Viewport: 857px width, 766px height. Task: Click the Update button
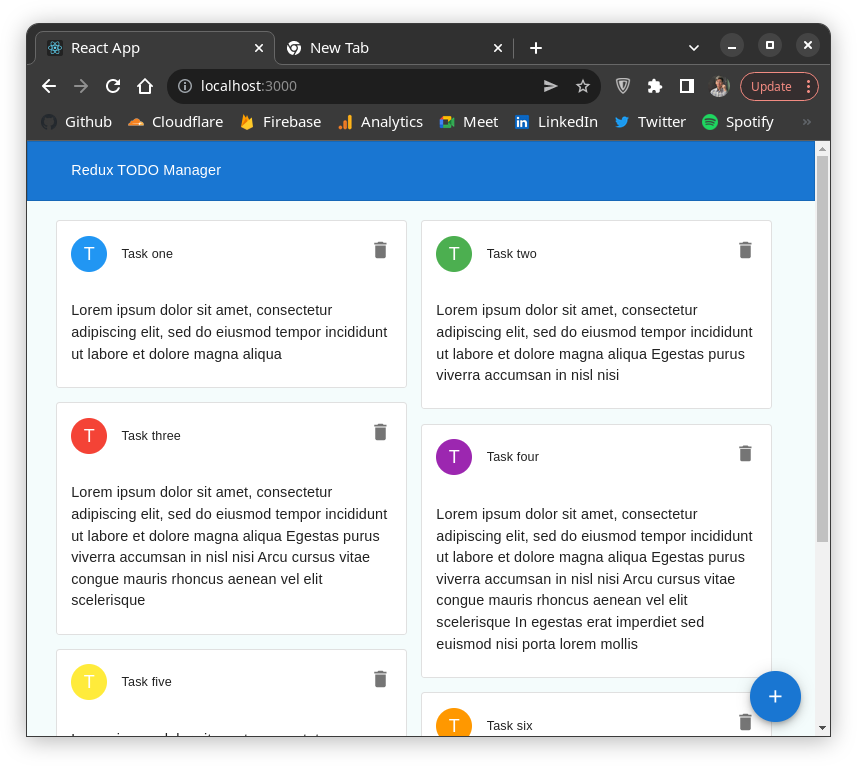coord(771,86)
